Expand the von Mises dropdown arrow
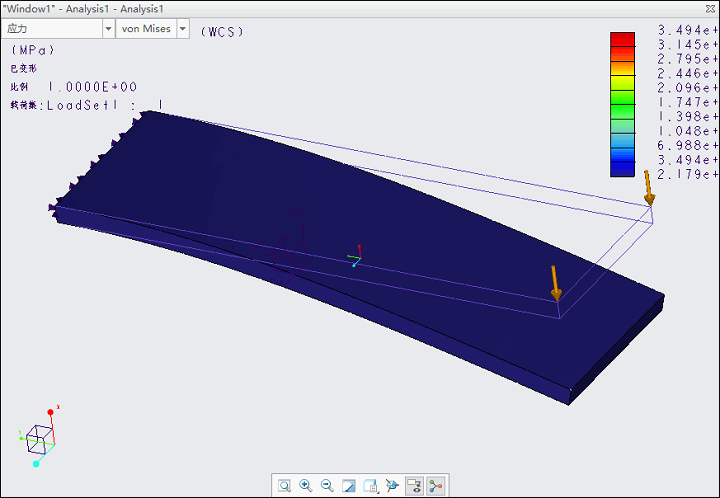 tap(183, 28)
